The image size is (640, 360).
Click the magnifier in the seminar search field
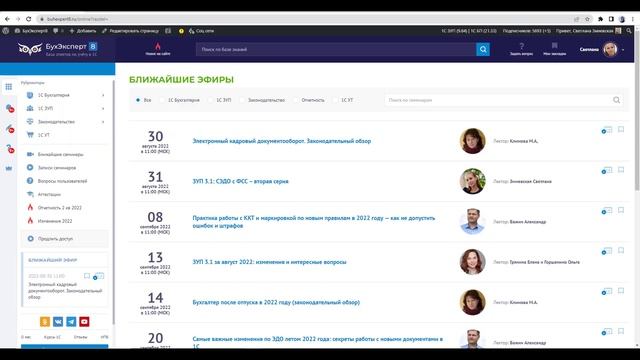point(616,100)
